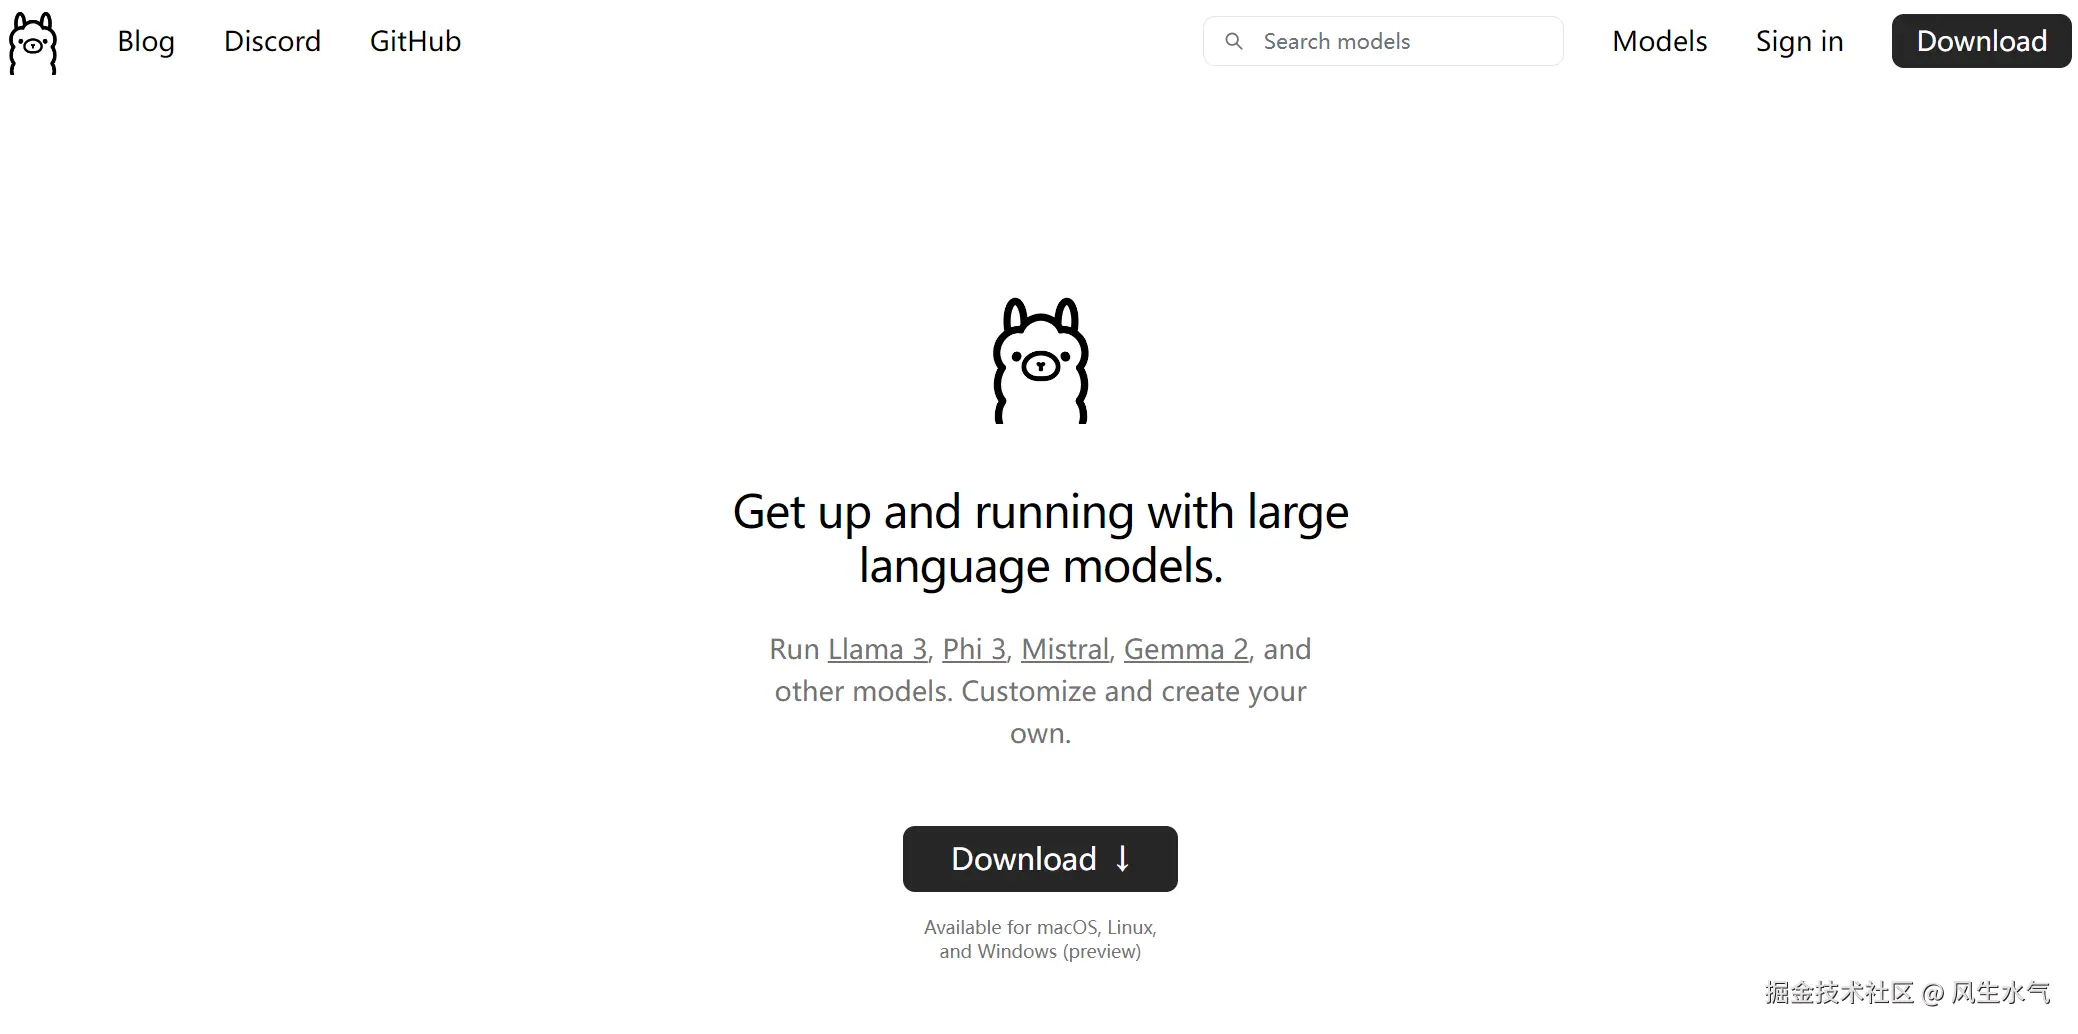The width and height of the screenshot is (2078, 1034).
Task: Click the large llama mascot illustration
Action: tap(1040, 361)
